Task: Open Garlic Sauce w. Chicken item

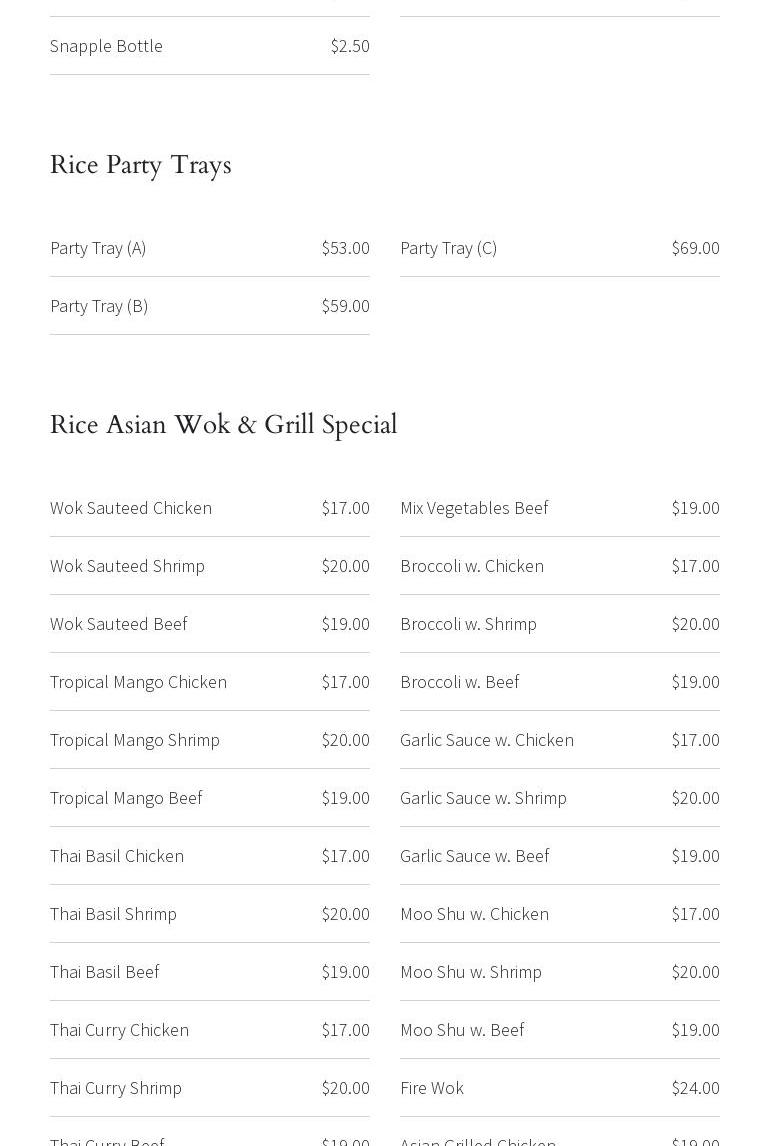Action: [487, 740]
